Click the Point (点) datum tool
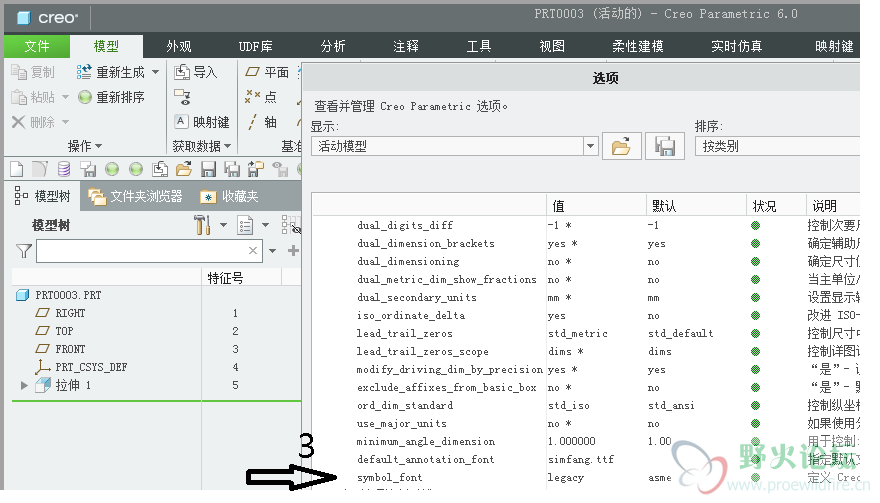The image size is (880, 503). tap(260, 97)
